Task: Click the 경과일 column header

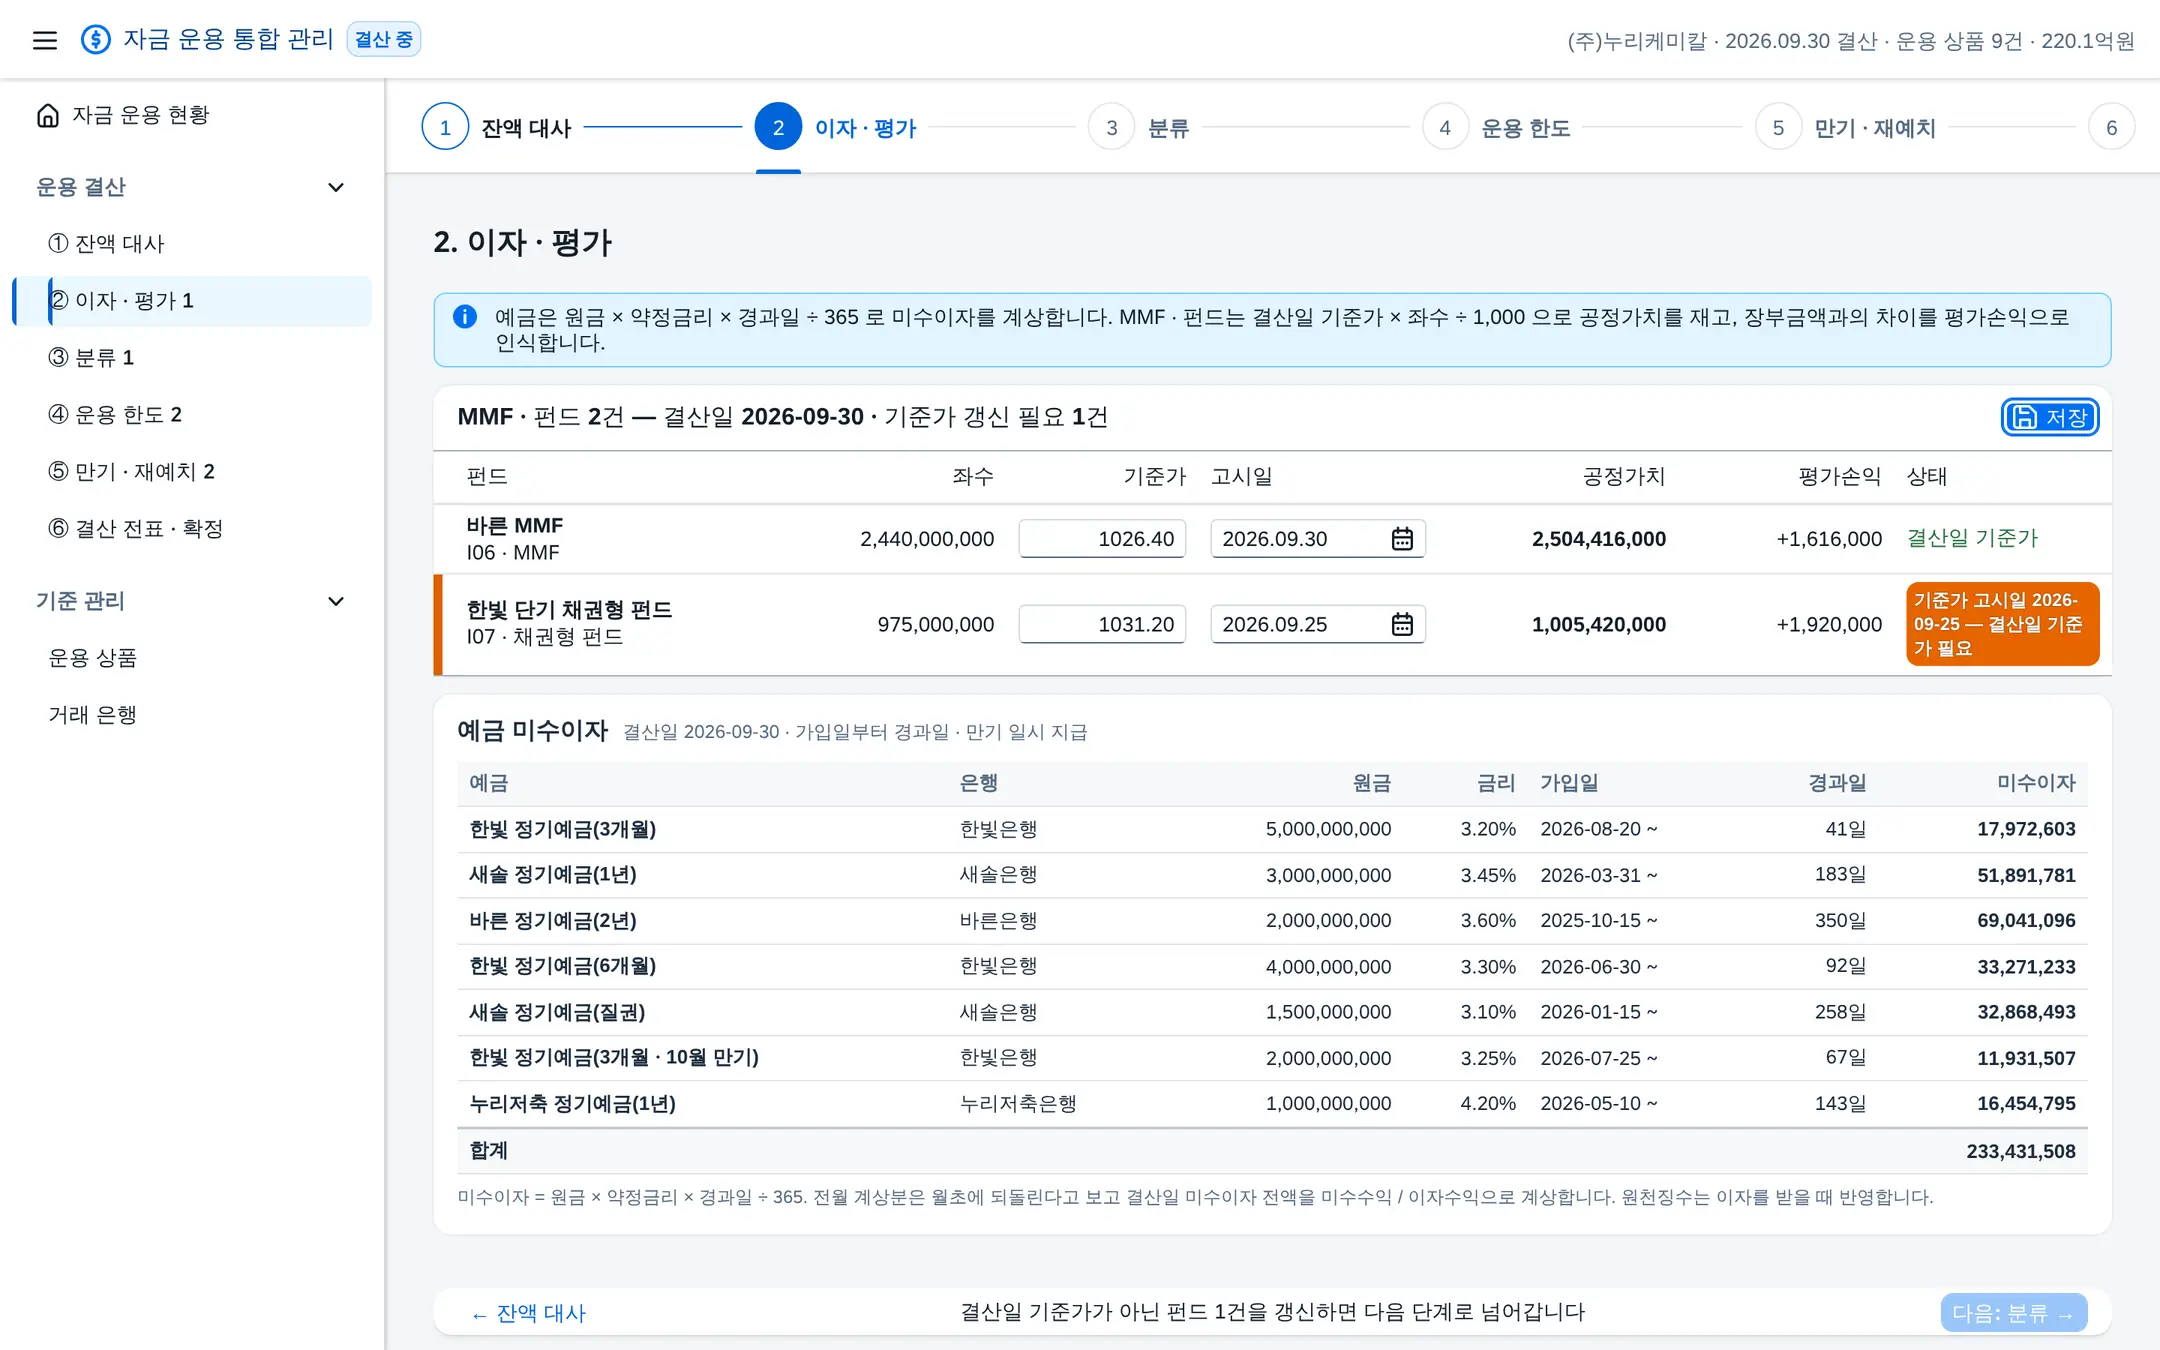Action: 1837,783
